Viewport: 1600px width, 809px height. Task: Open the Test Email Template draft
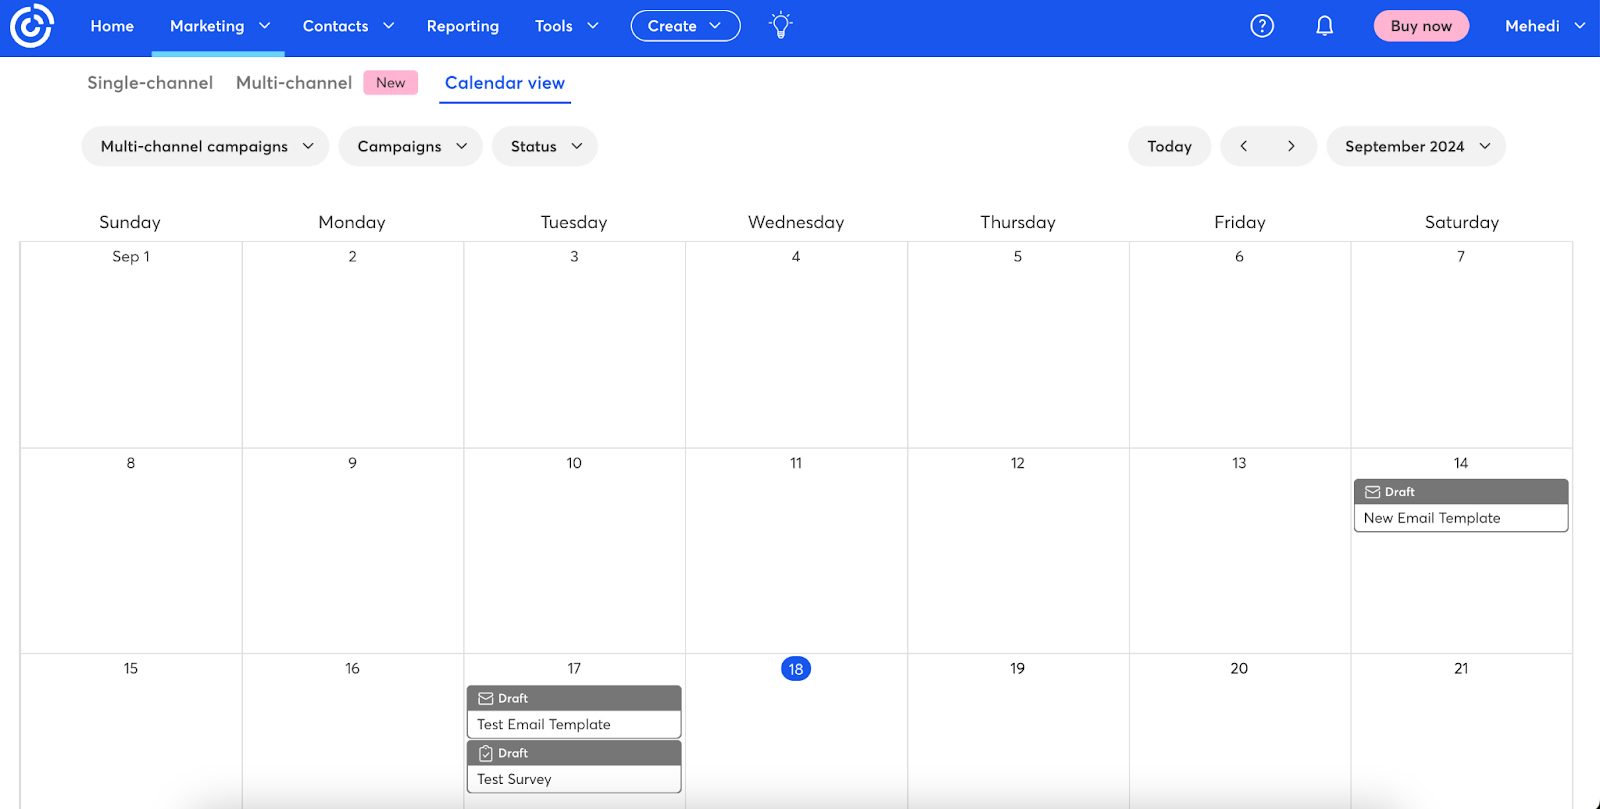click(574, 712)
